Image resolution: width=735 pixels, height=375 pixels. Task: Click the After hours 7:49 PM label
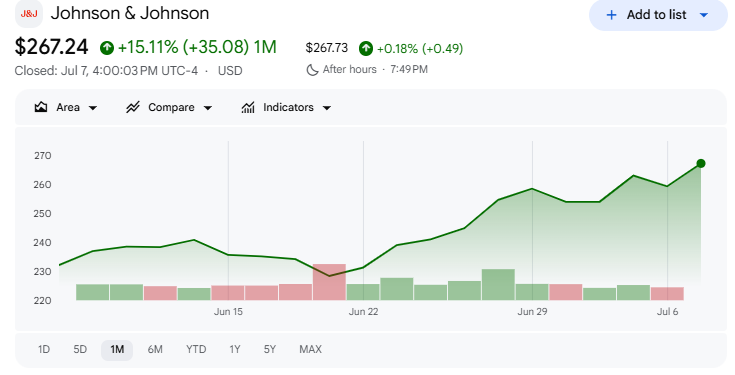pos(375,70)
